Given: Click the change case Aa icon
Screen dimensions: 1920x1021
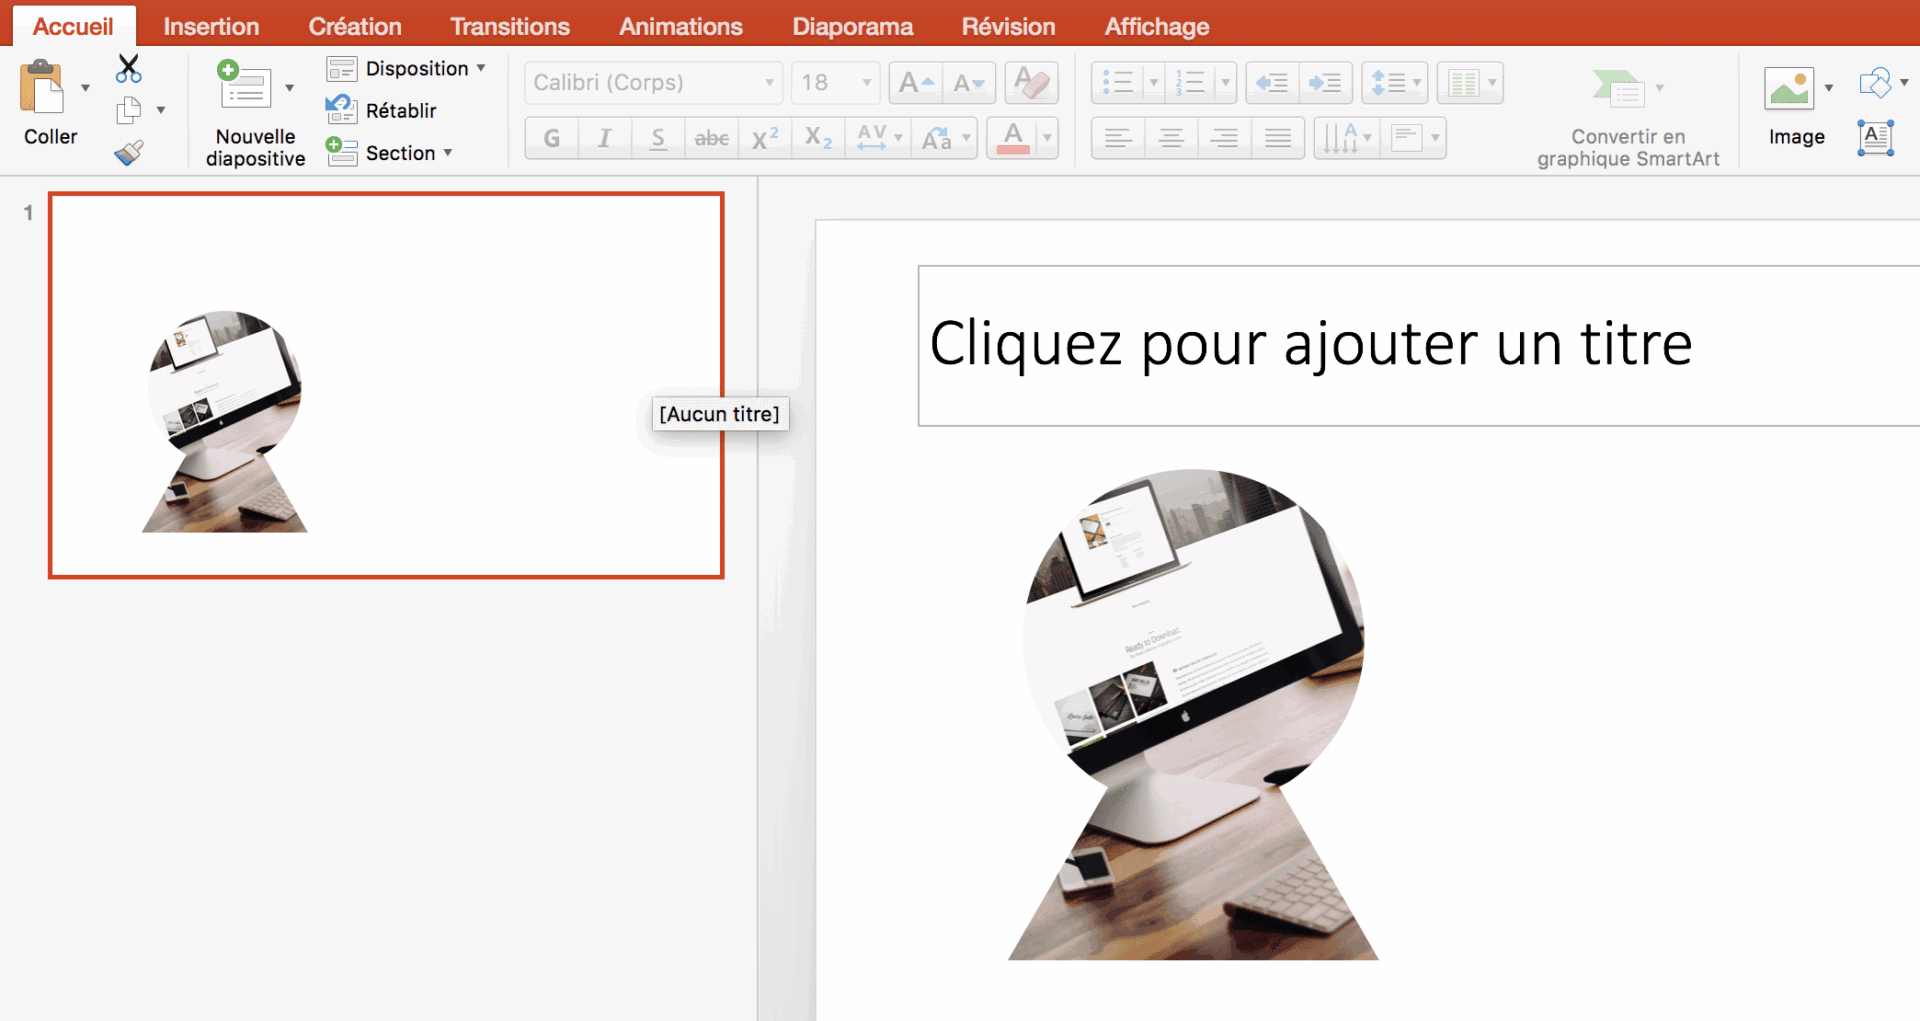Looking at the screenshot, I should coord(937,138).
